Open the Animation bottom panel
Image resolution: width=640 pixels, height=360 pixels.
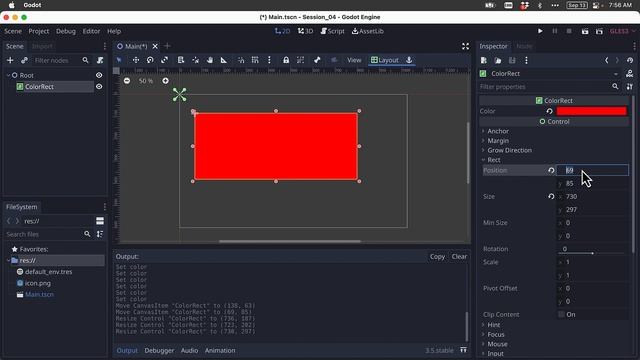tap(220, 350)
